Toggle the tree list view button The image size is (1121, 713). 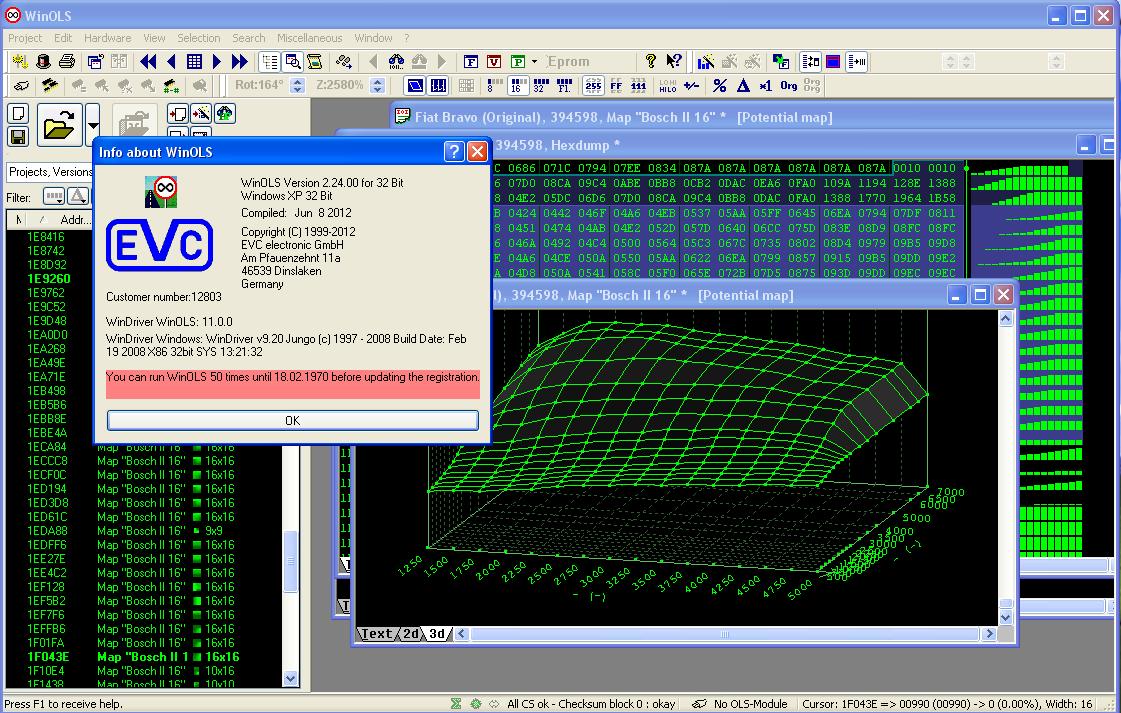click(270, 62)
